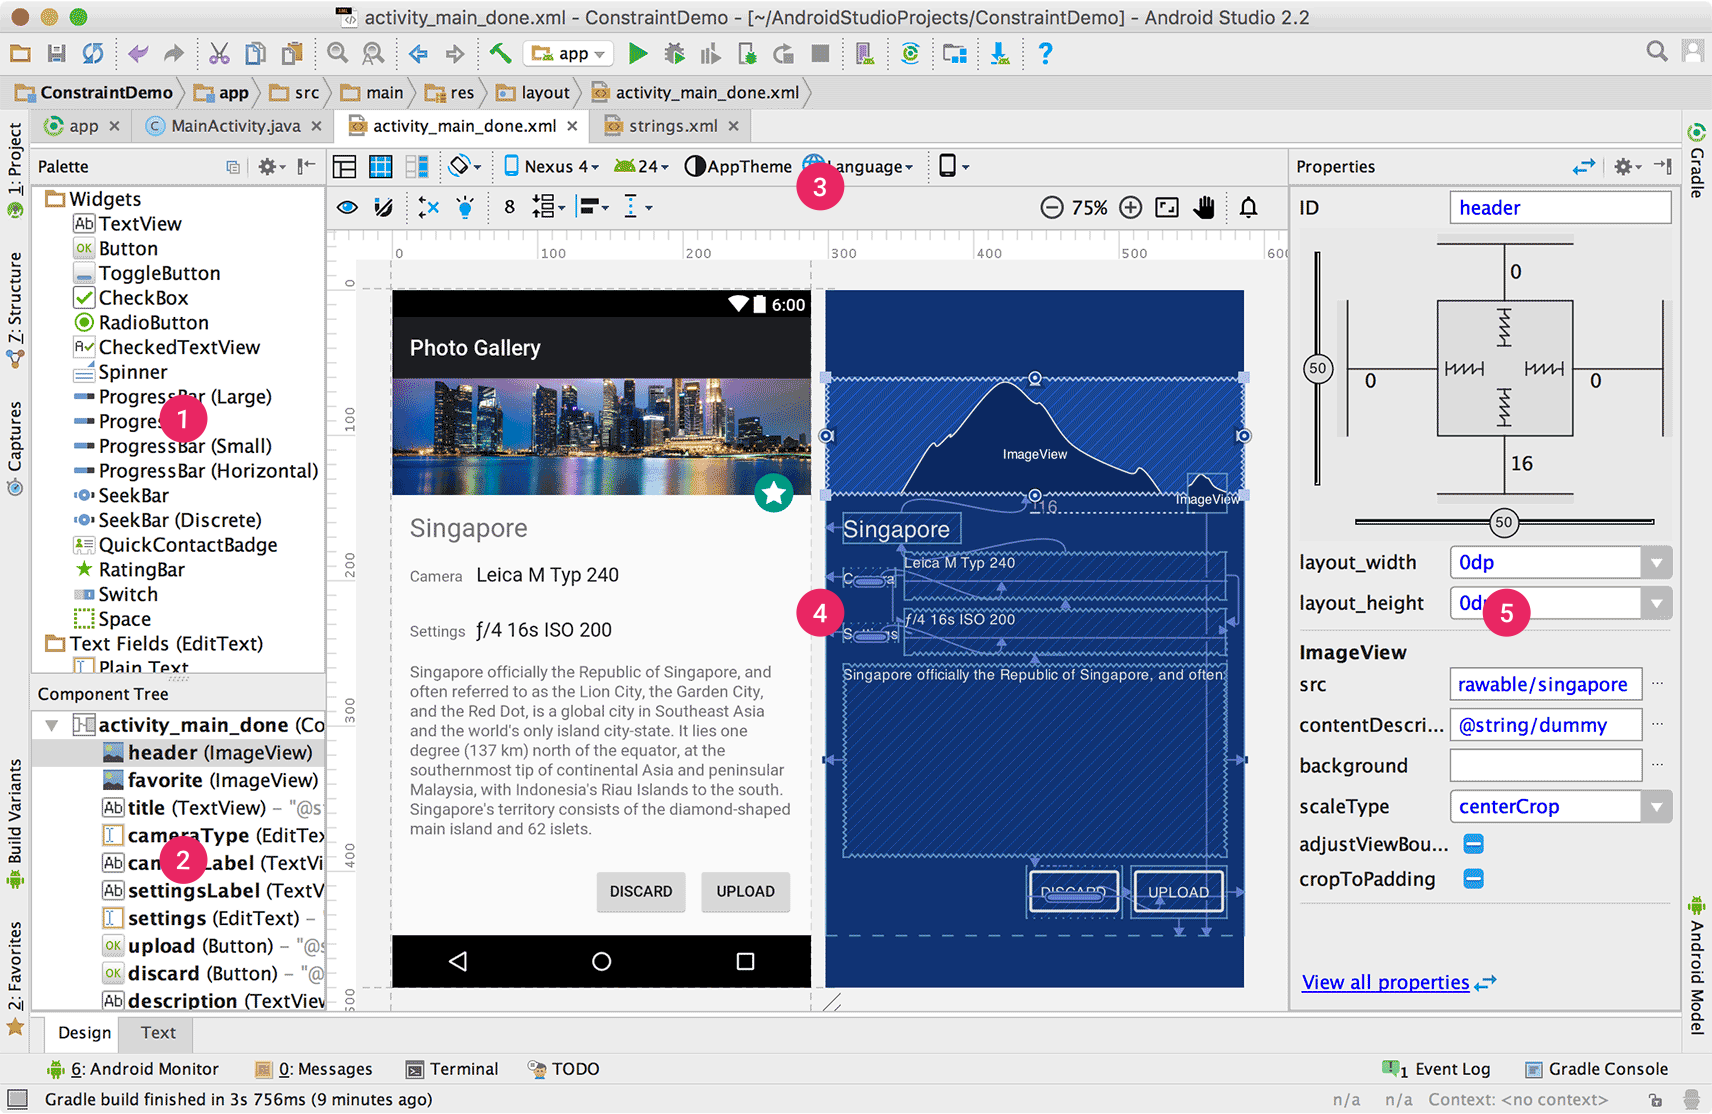Viewport: 1712px width, 1114px height.
Task: Open the scaleType dropdown
Action: pos(1657,806)
